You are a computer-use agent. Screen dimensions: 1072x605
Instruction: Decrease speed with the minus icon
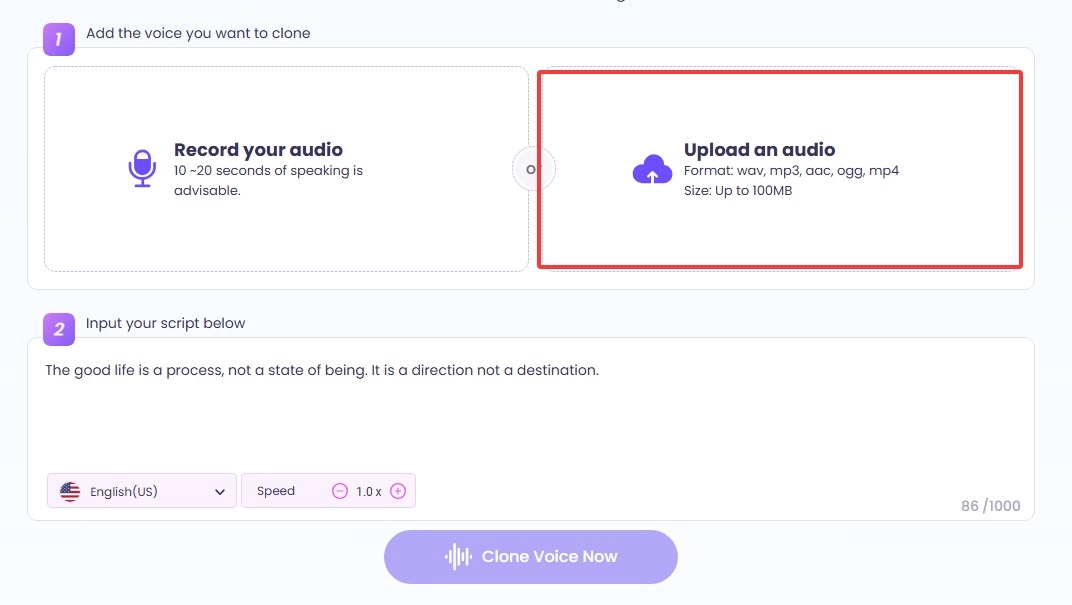[x=340, y=491]
